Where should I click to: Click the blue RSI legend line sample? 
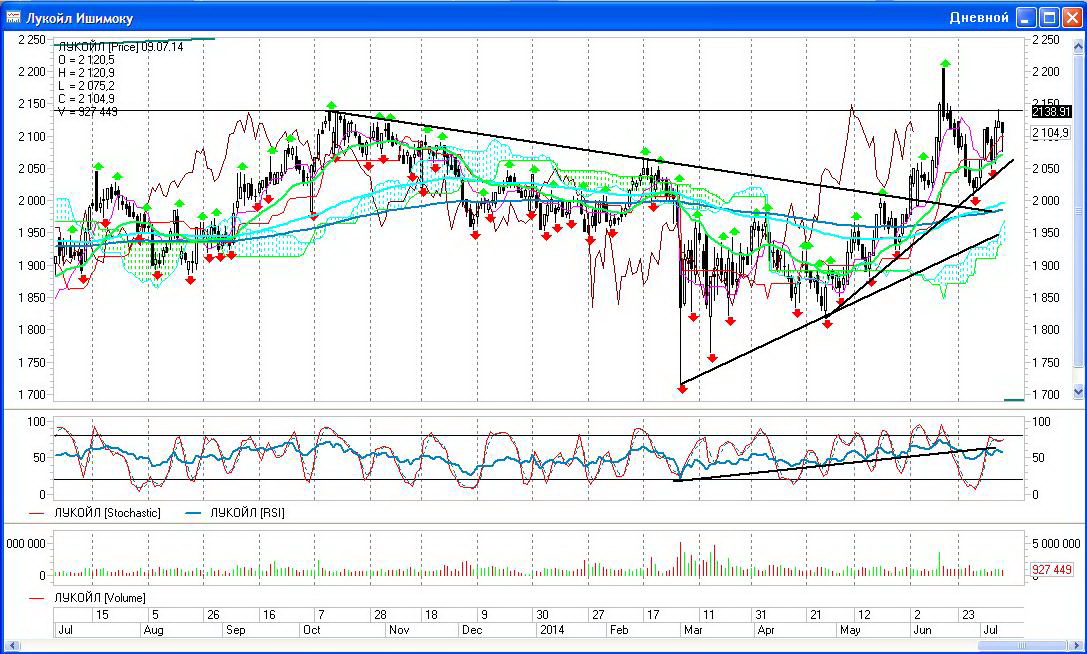pos(193,514)
